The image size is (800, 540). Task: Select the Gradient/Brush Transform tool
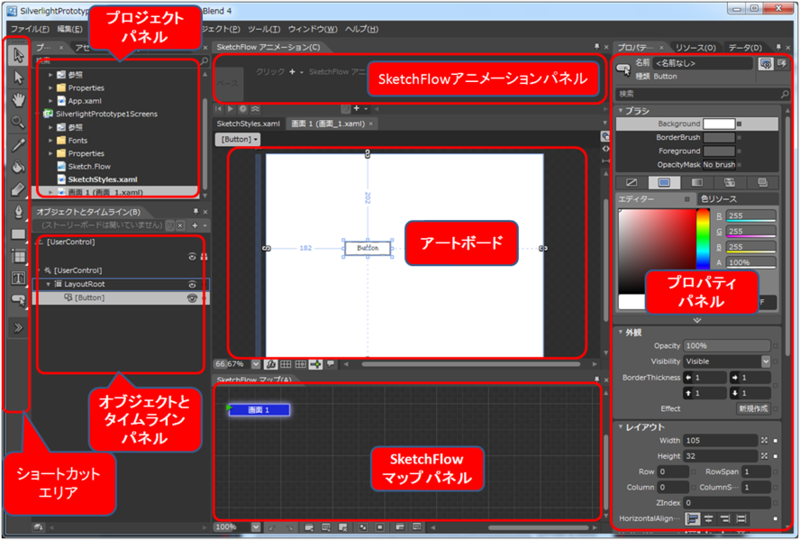pyautogui.click(x=18, y=189)
